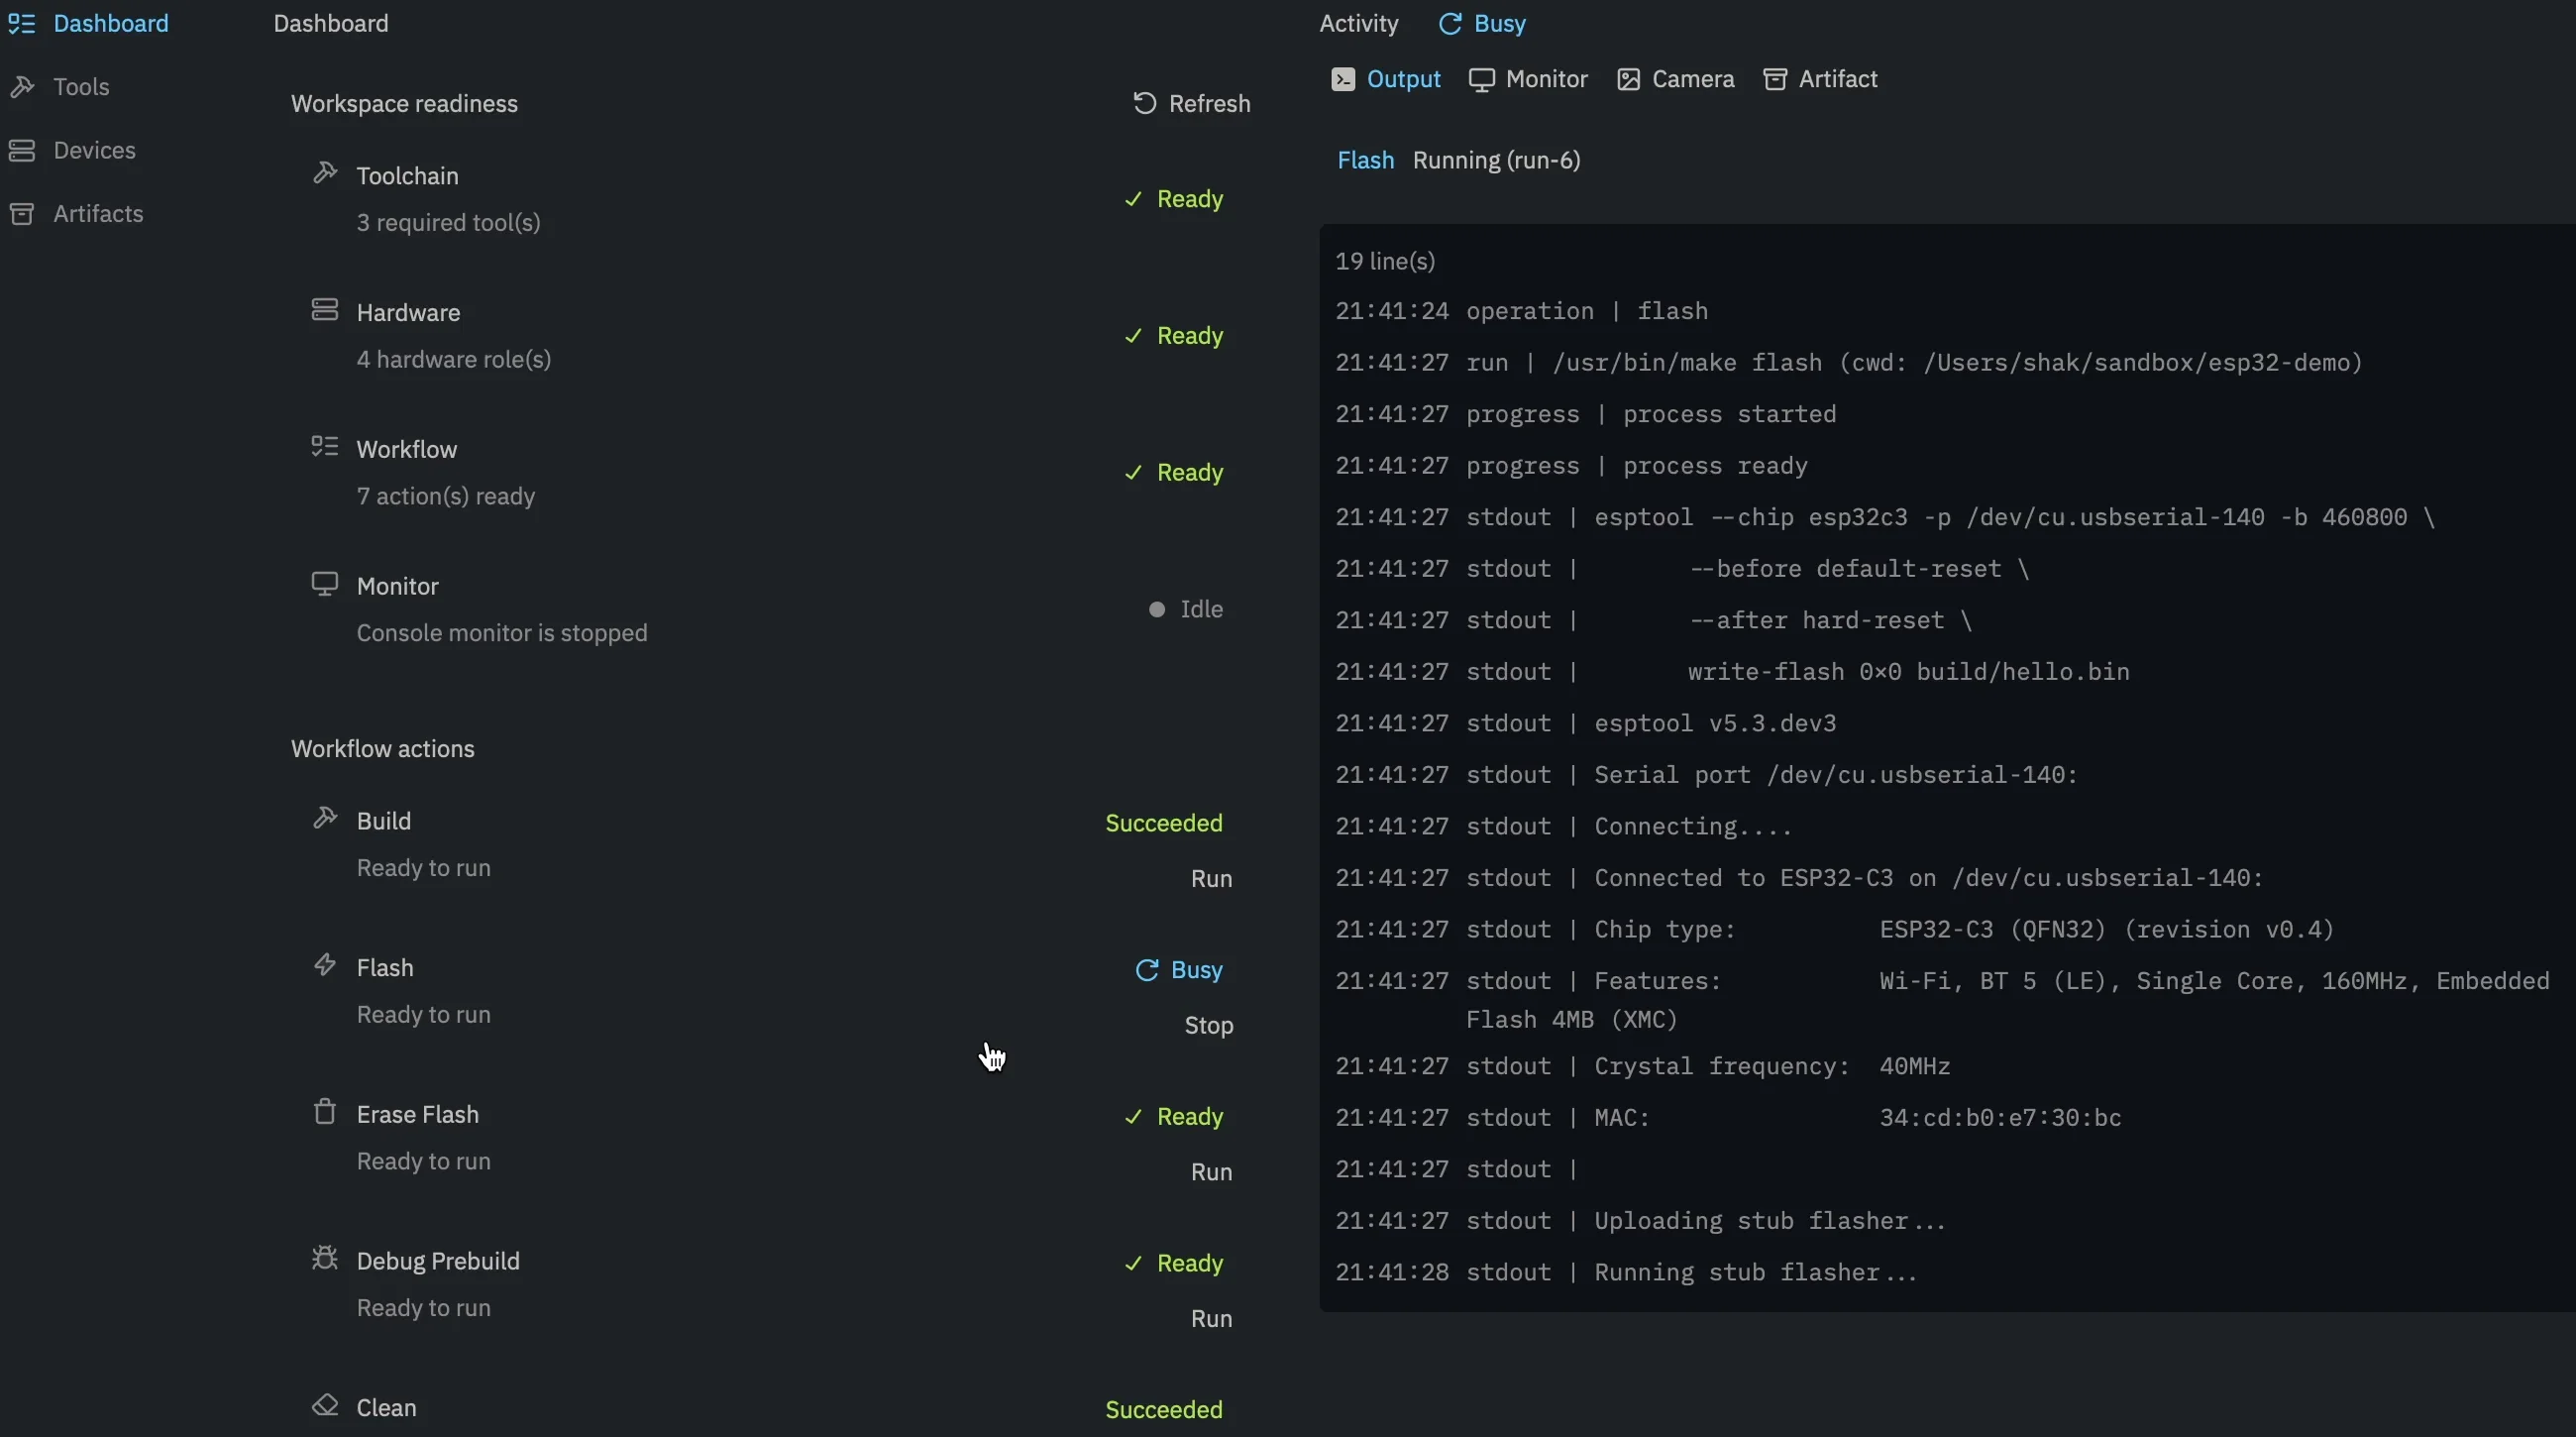Click the Build action hammer icon

(325, 818)
